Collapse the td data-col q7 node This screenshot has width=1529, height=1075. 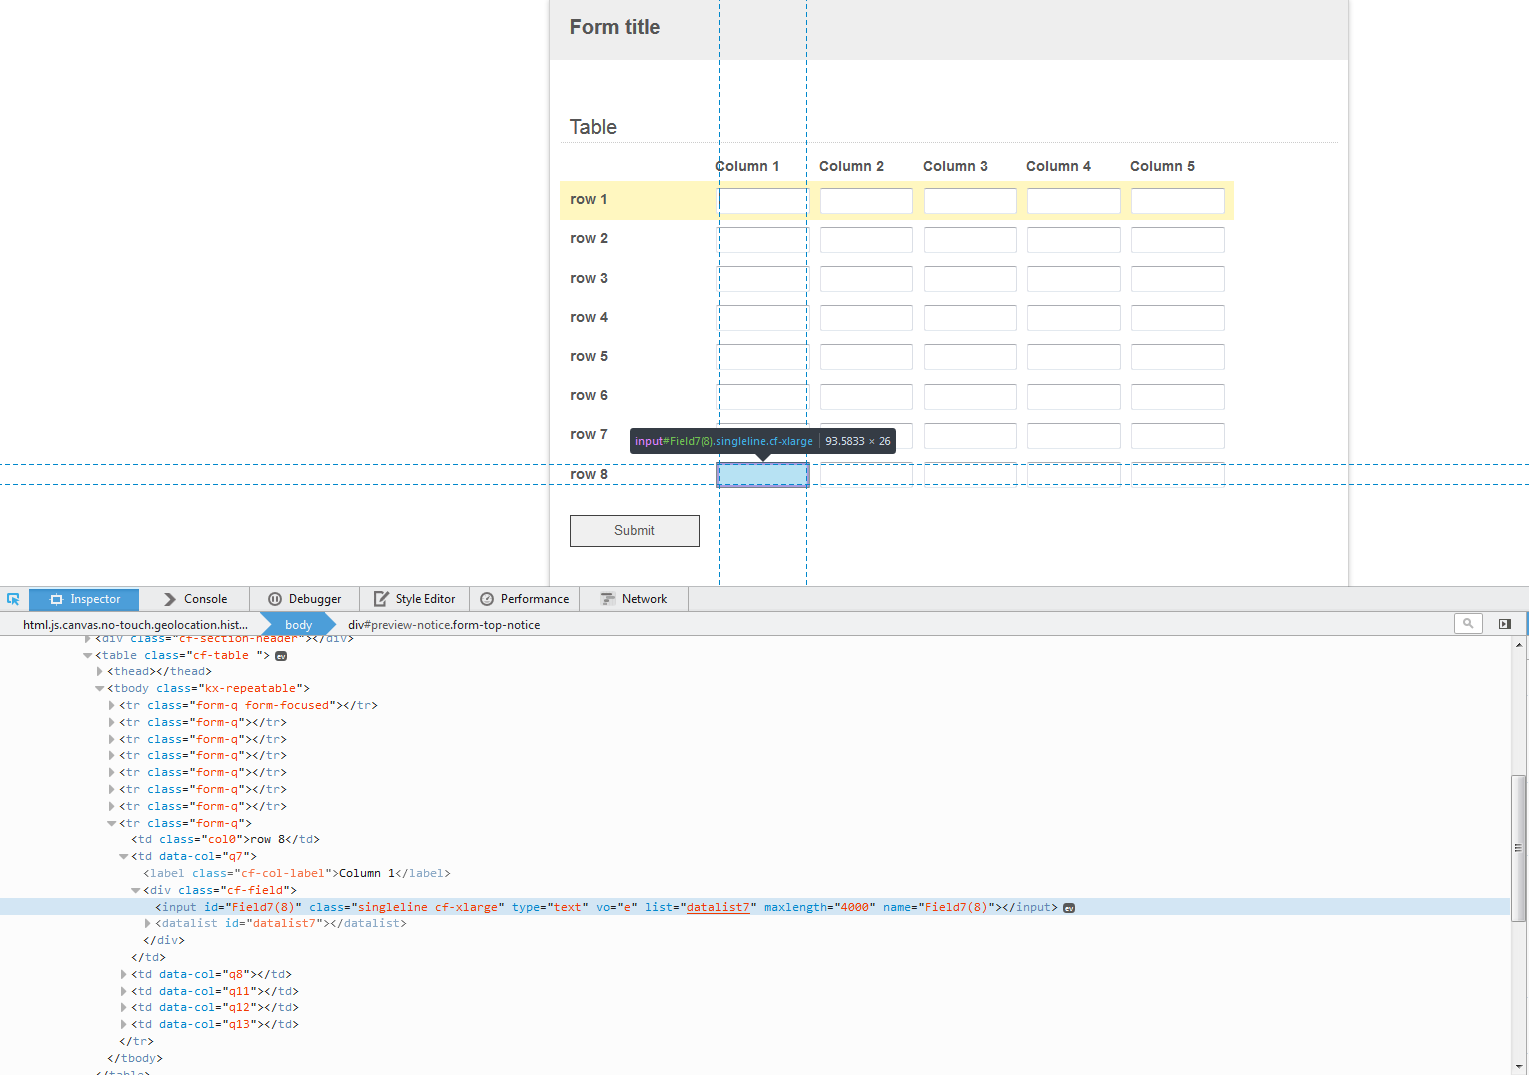pyautogui.click(x=123, y=857)
